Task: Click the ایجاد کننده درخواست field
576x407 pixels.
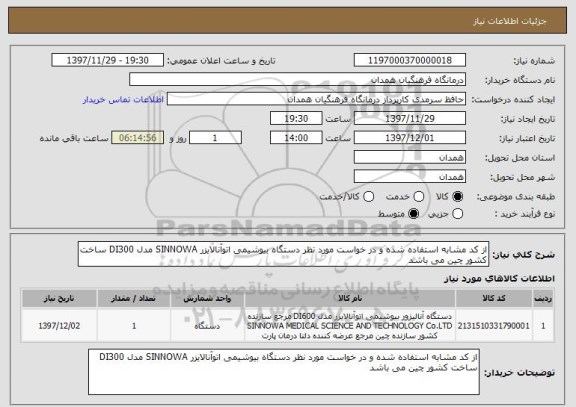Action: click(316, 99)
